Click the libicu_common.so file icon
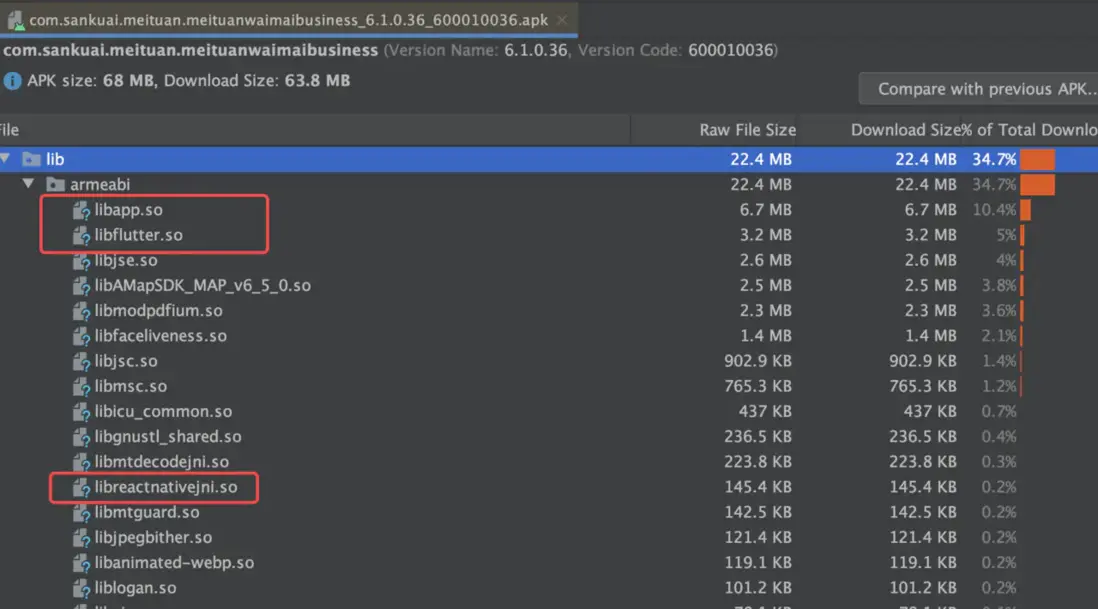 click(x=81, y=412)
